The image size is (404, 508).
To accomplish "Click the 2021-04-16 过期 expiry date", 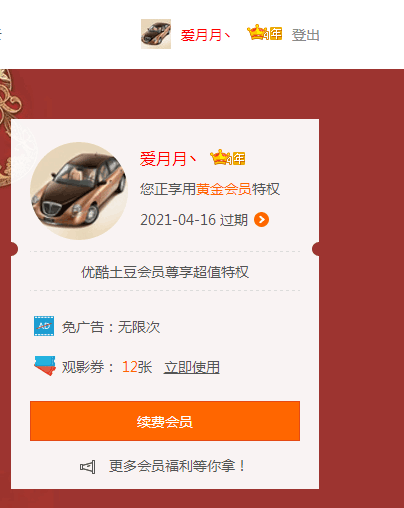I will point(194,220).
